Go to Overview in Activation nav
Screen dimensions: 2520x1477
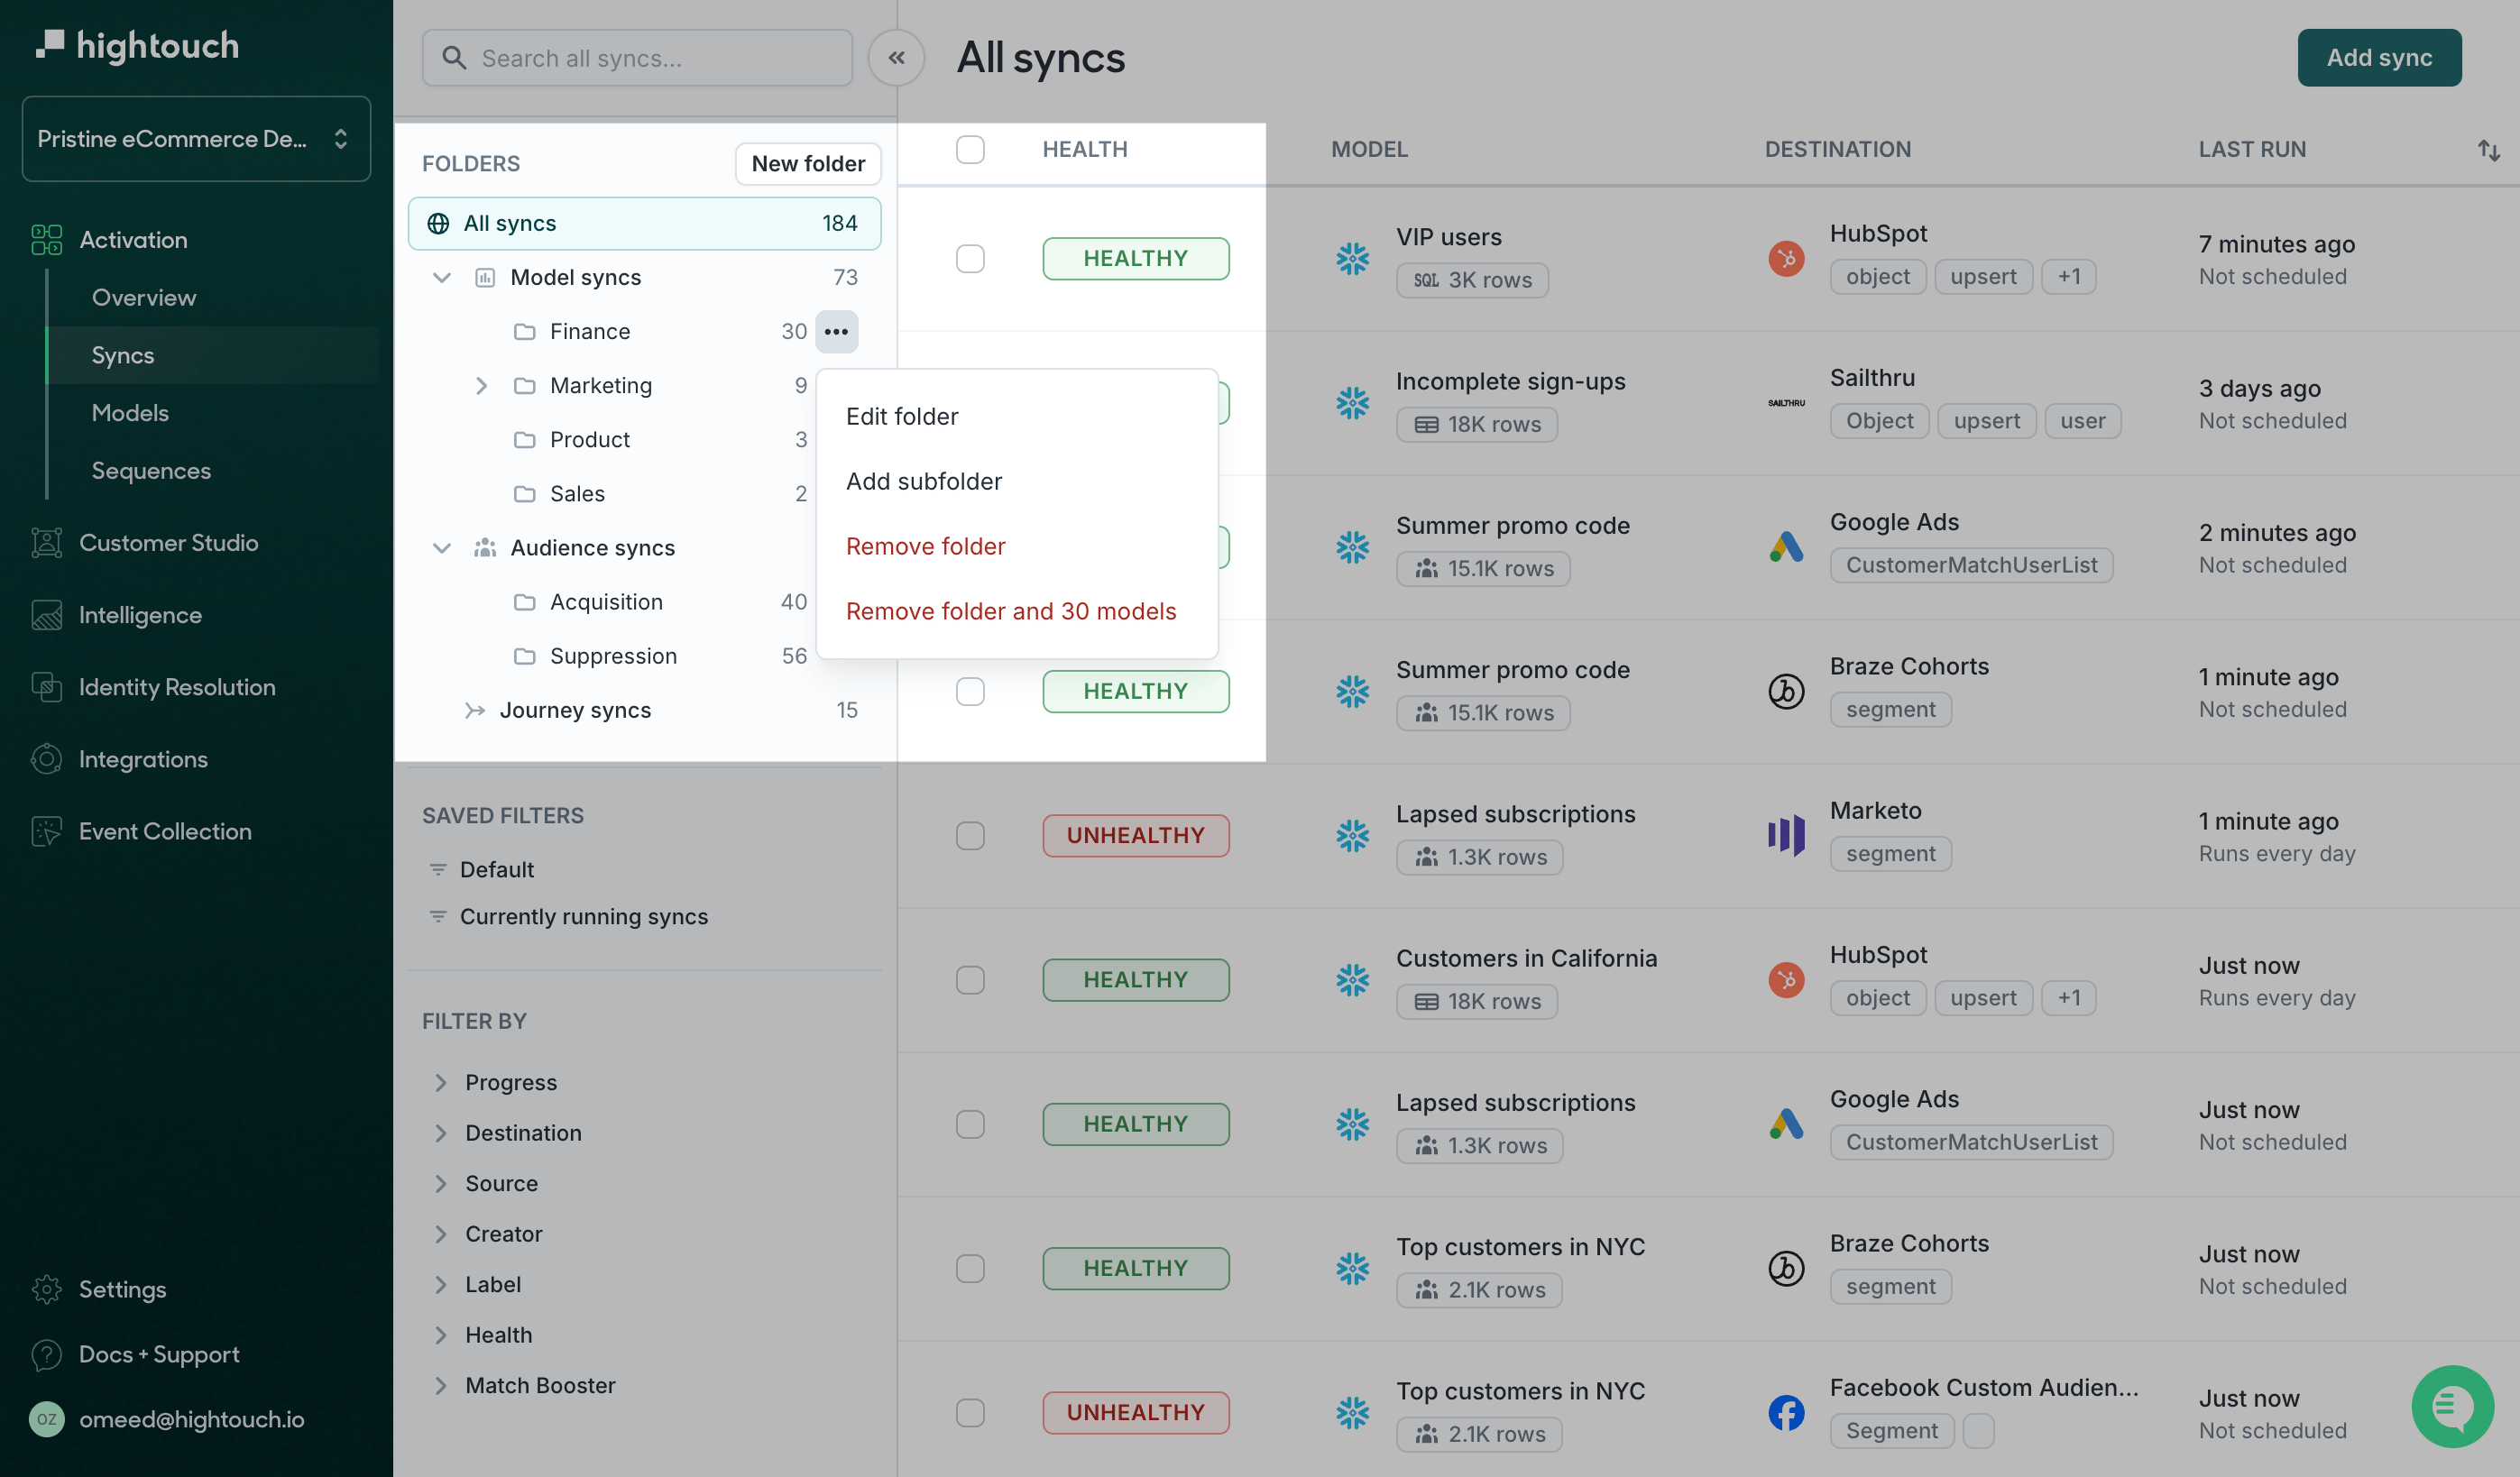point(144,298)
